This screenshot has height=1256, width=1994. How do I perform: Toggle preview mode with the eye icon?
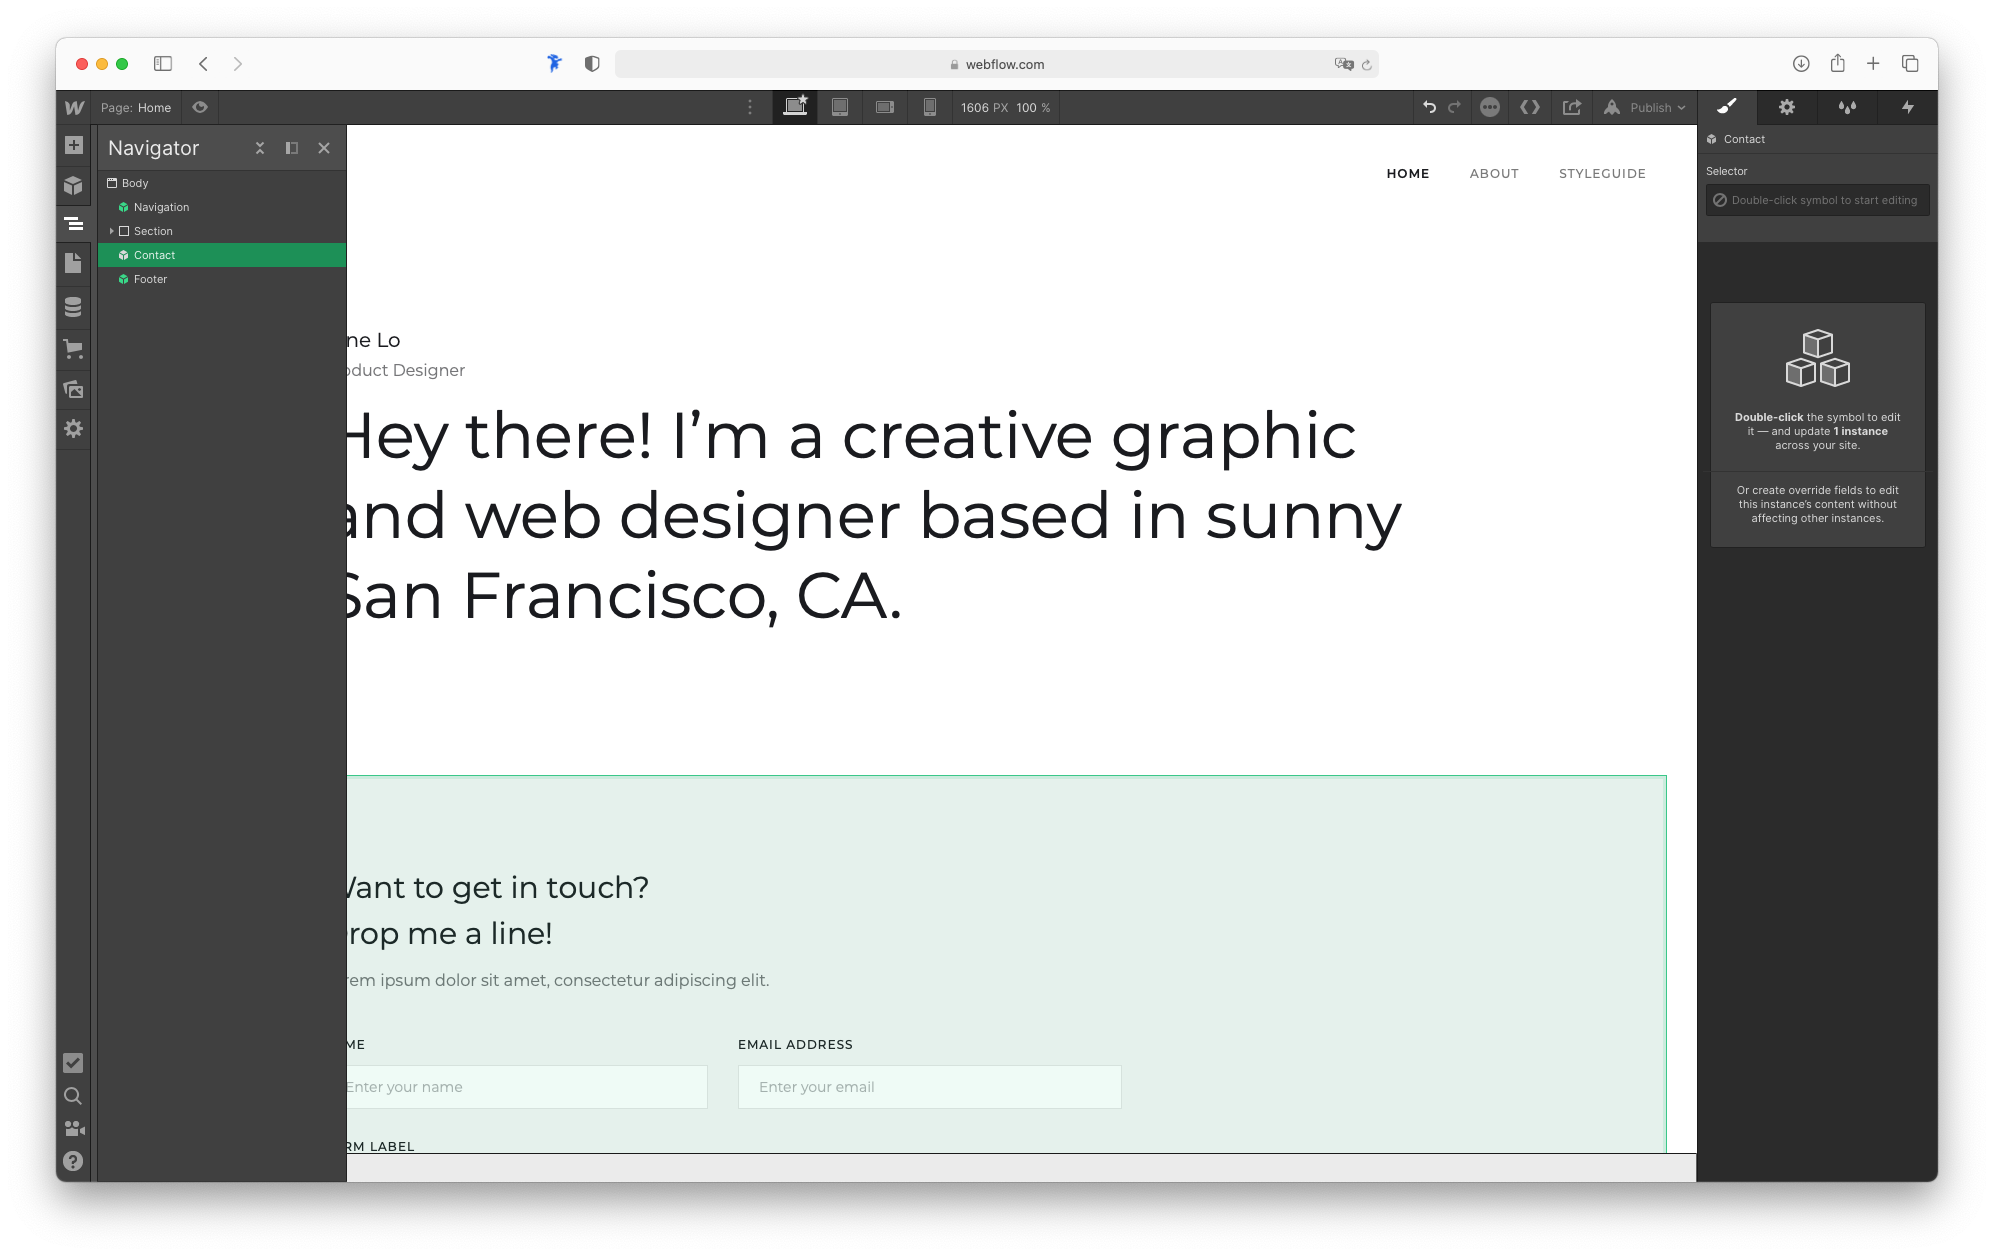tap(199, 107)
